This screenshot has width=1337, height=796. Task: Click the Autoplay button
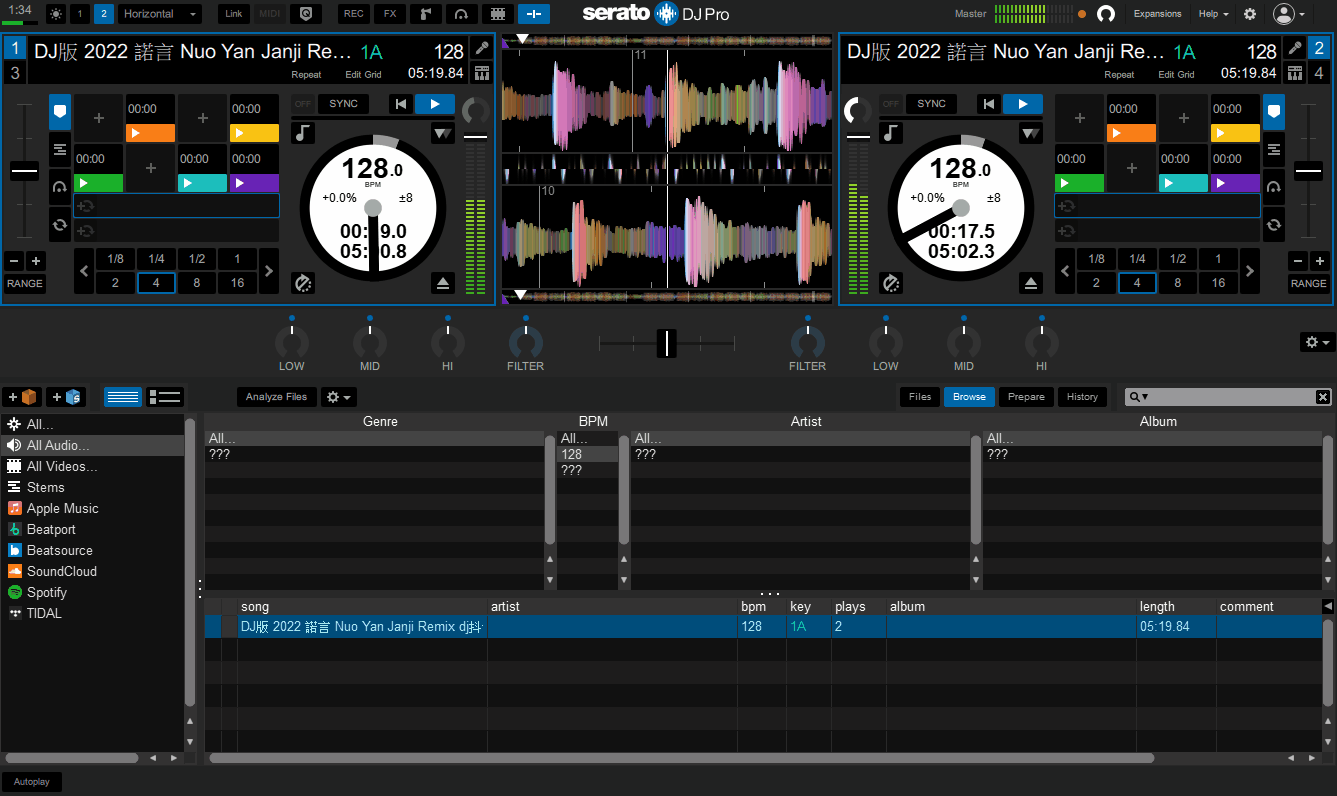tap(32, 782)
